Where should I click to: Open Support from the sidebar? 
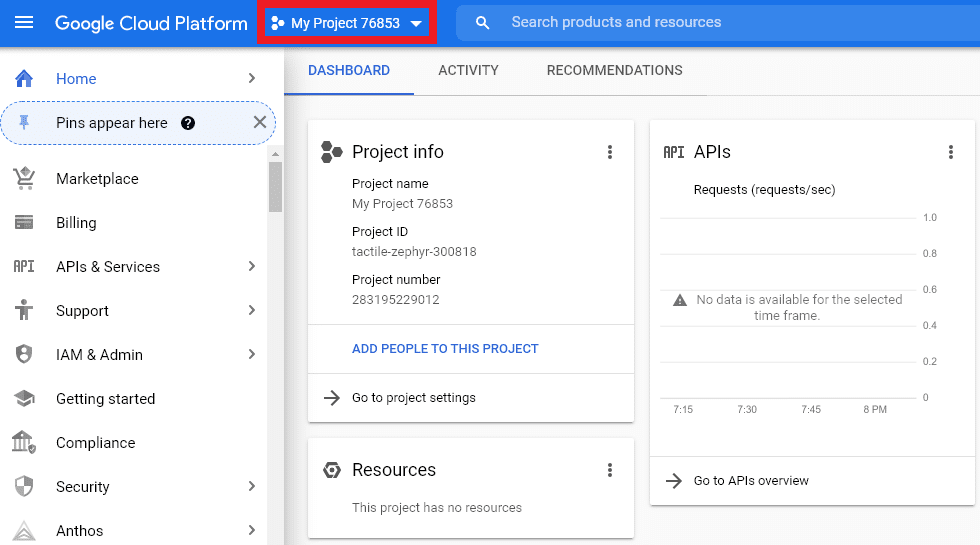[x=82, y=311]
